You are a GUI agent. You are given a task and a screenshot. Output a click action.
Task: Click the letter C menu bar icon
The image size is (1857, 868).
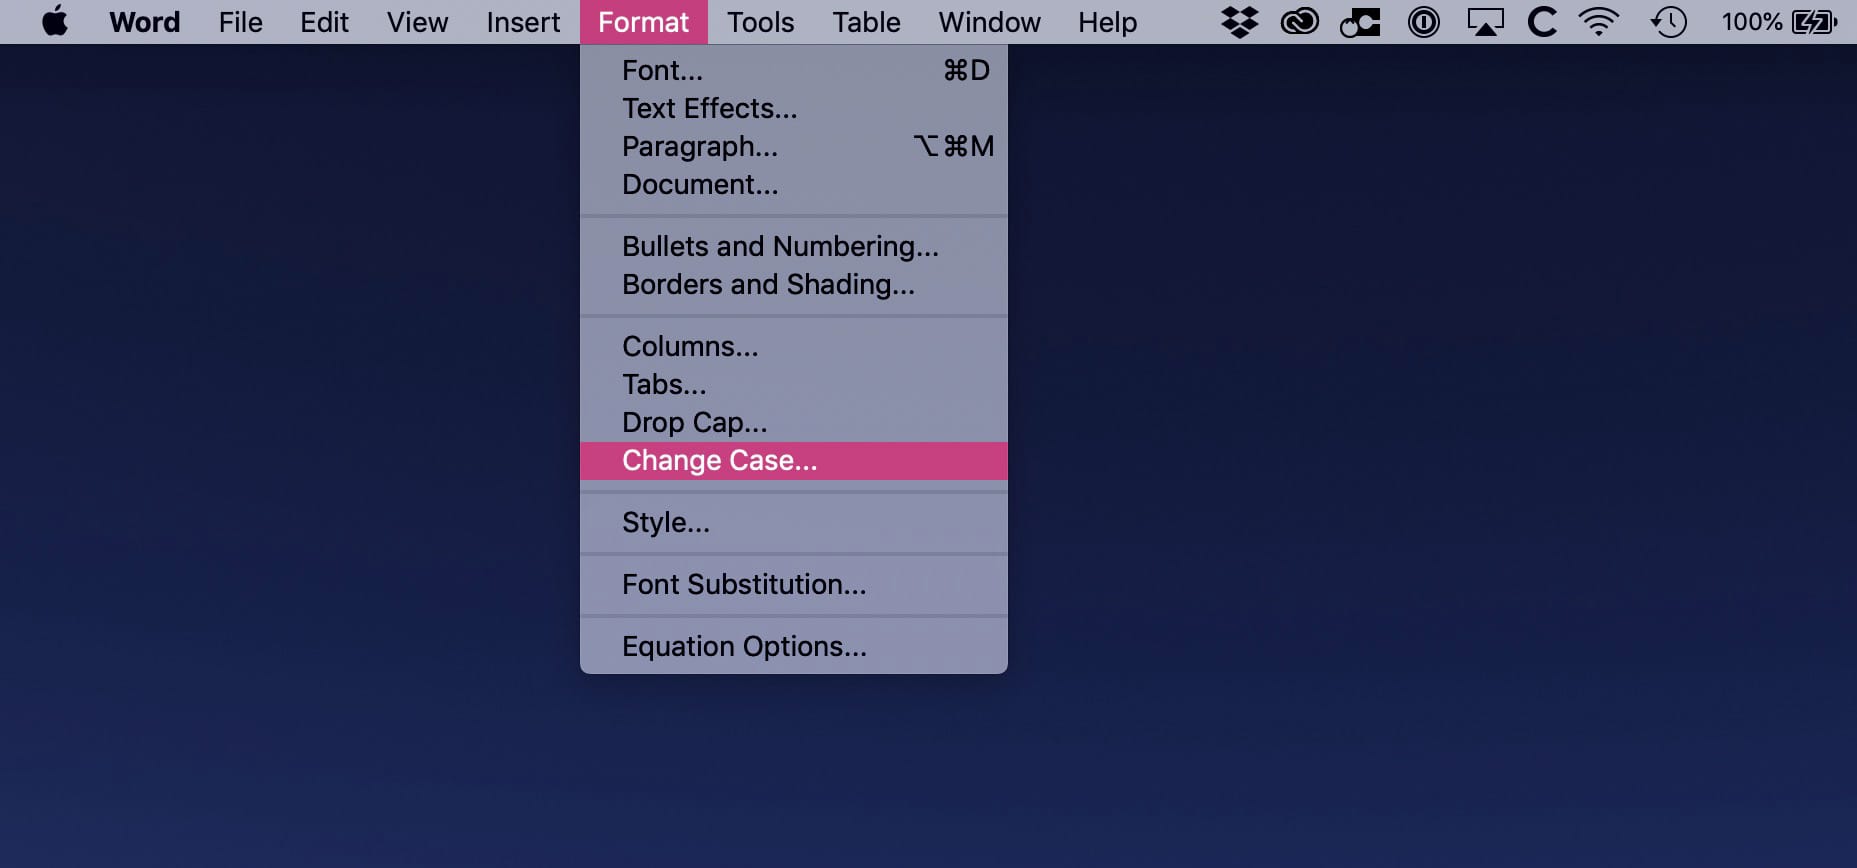click(1542, 22)
